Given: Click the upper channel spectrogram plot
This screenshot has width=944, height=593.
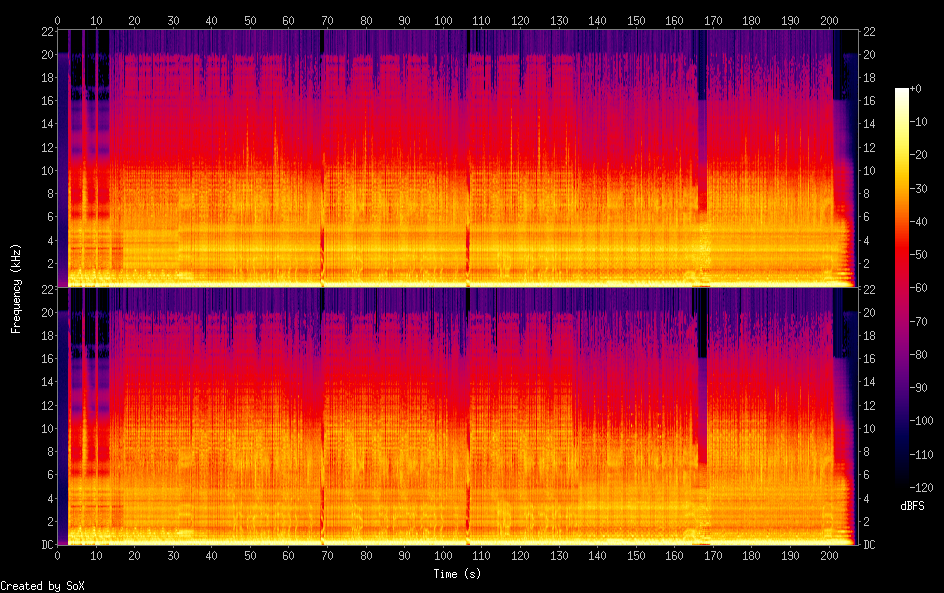Looking at the screenshot, I should click(457, 159).
